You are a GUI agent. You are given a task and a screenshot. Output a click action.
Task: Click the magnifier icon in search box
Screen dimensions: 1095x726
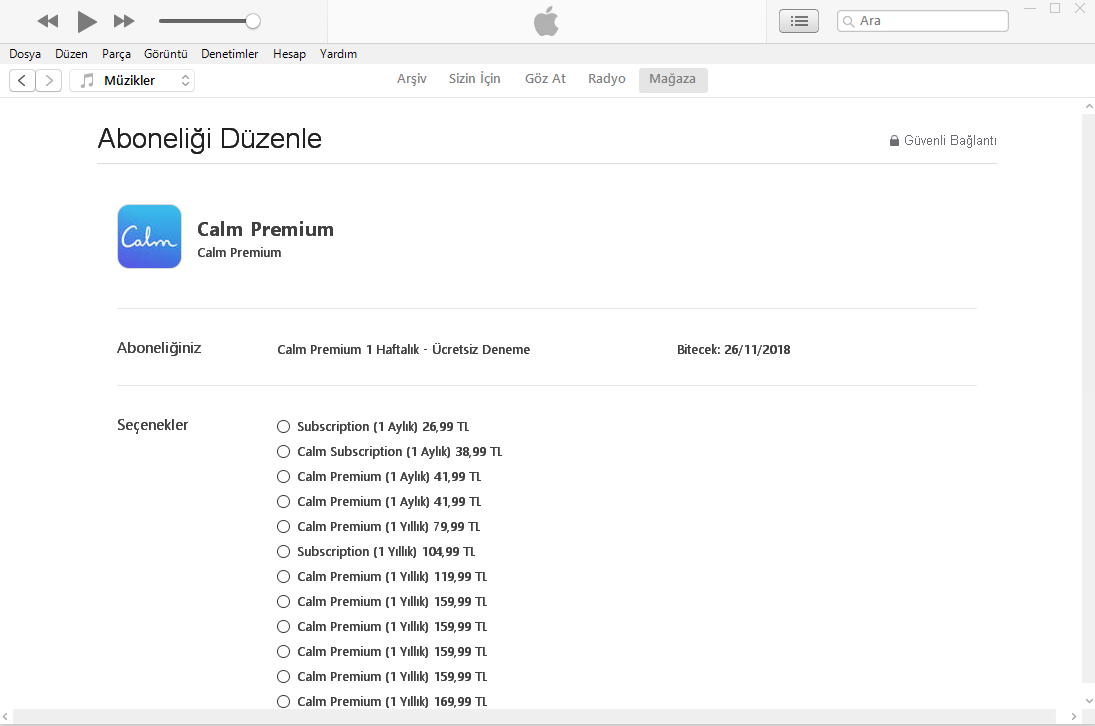848,21
